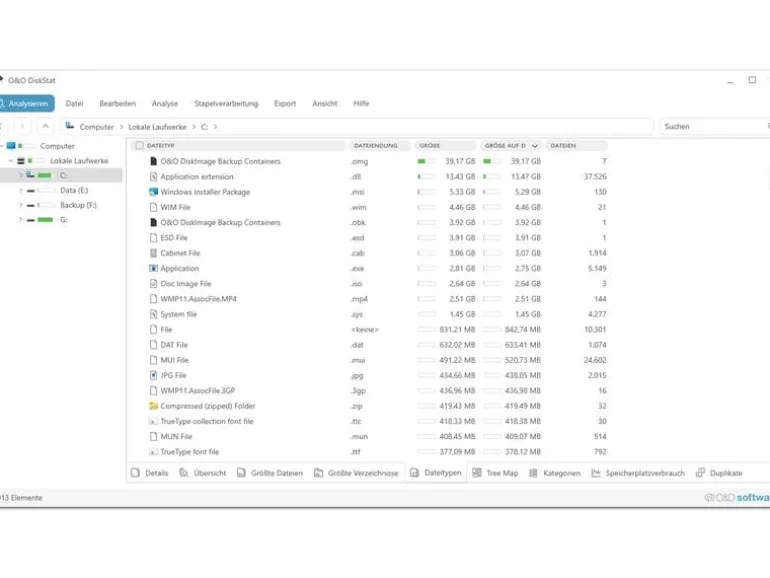Click Größe auf D sort arrow
Screen dimensions: 770x578
pyautogui.click(x=535, y=146)
